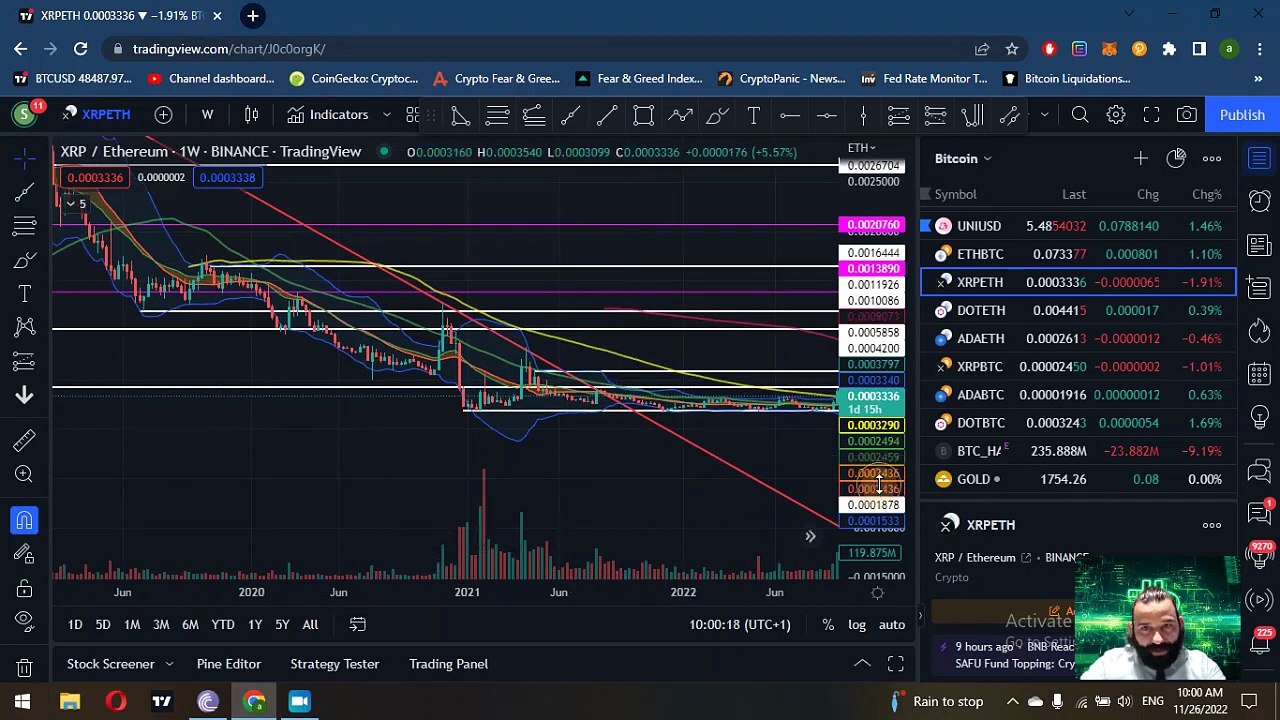Viewport: 1280px width, 720px height.
Task: Select the All time range
Action: (310, 625)
